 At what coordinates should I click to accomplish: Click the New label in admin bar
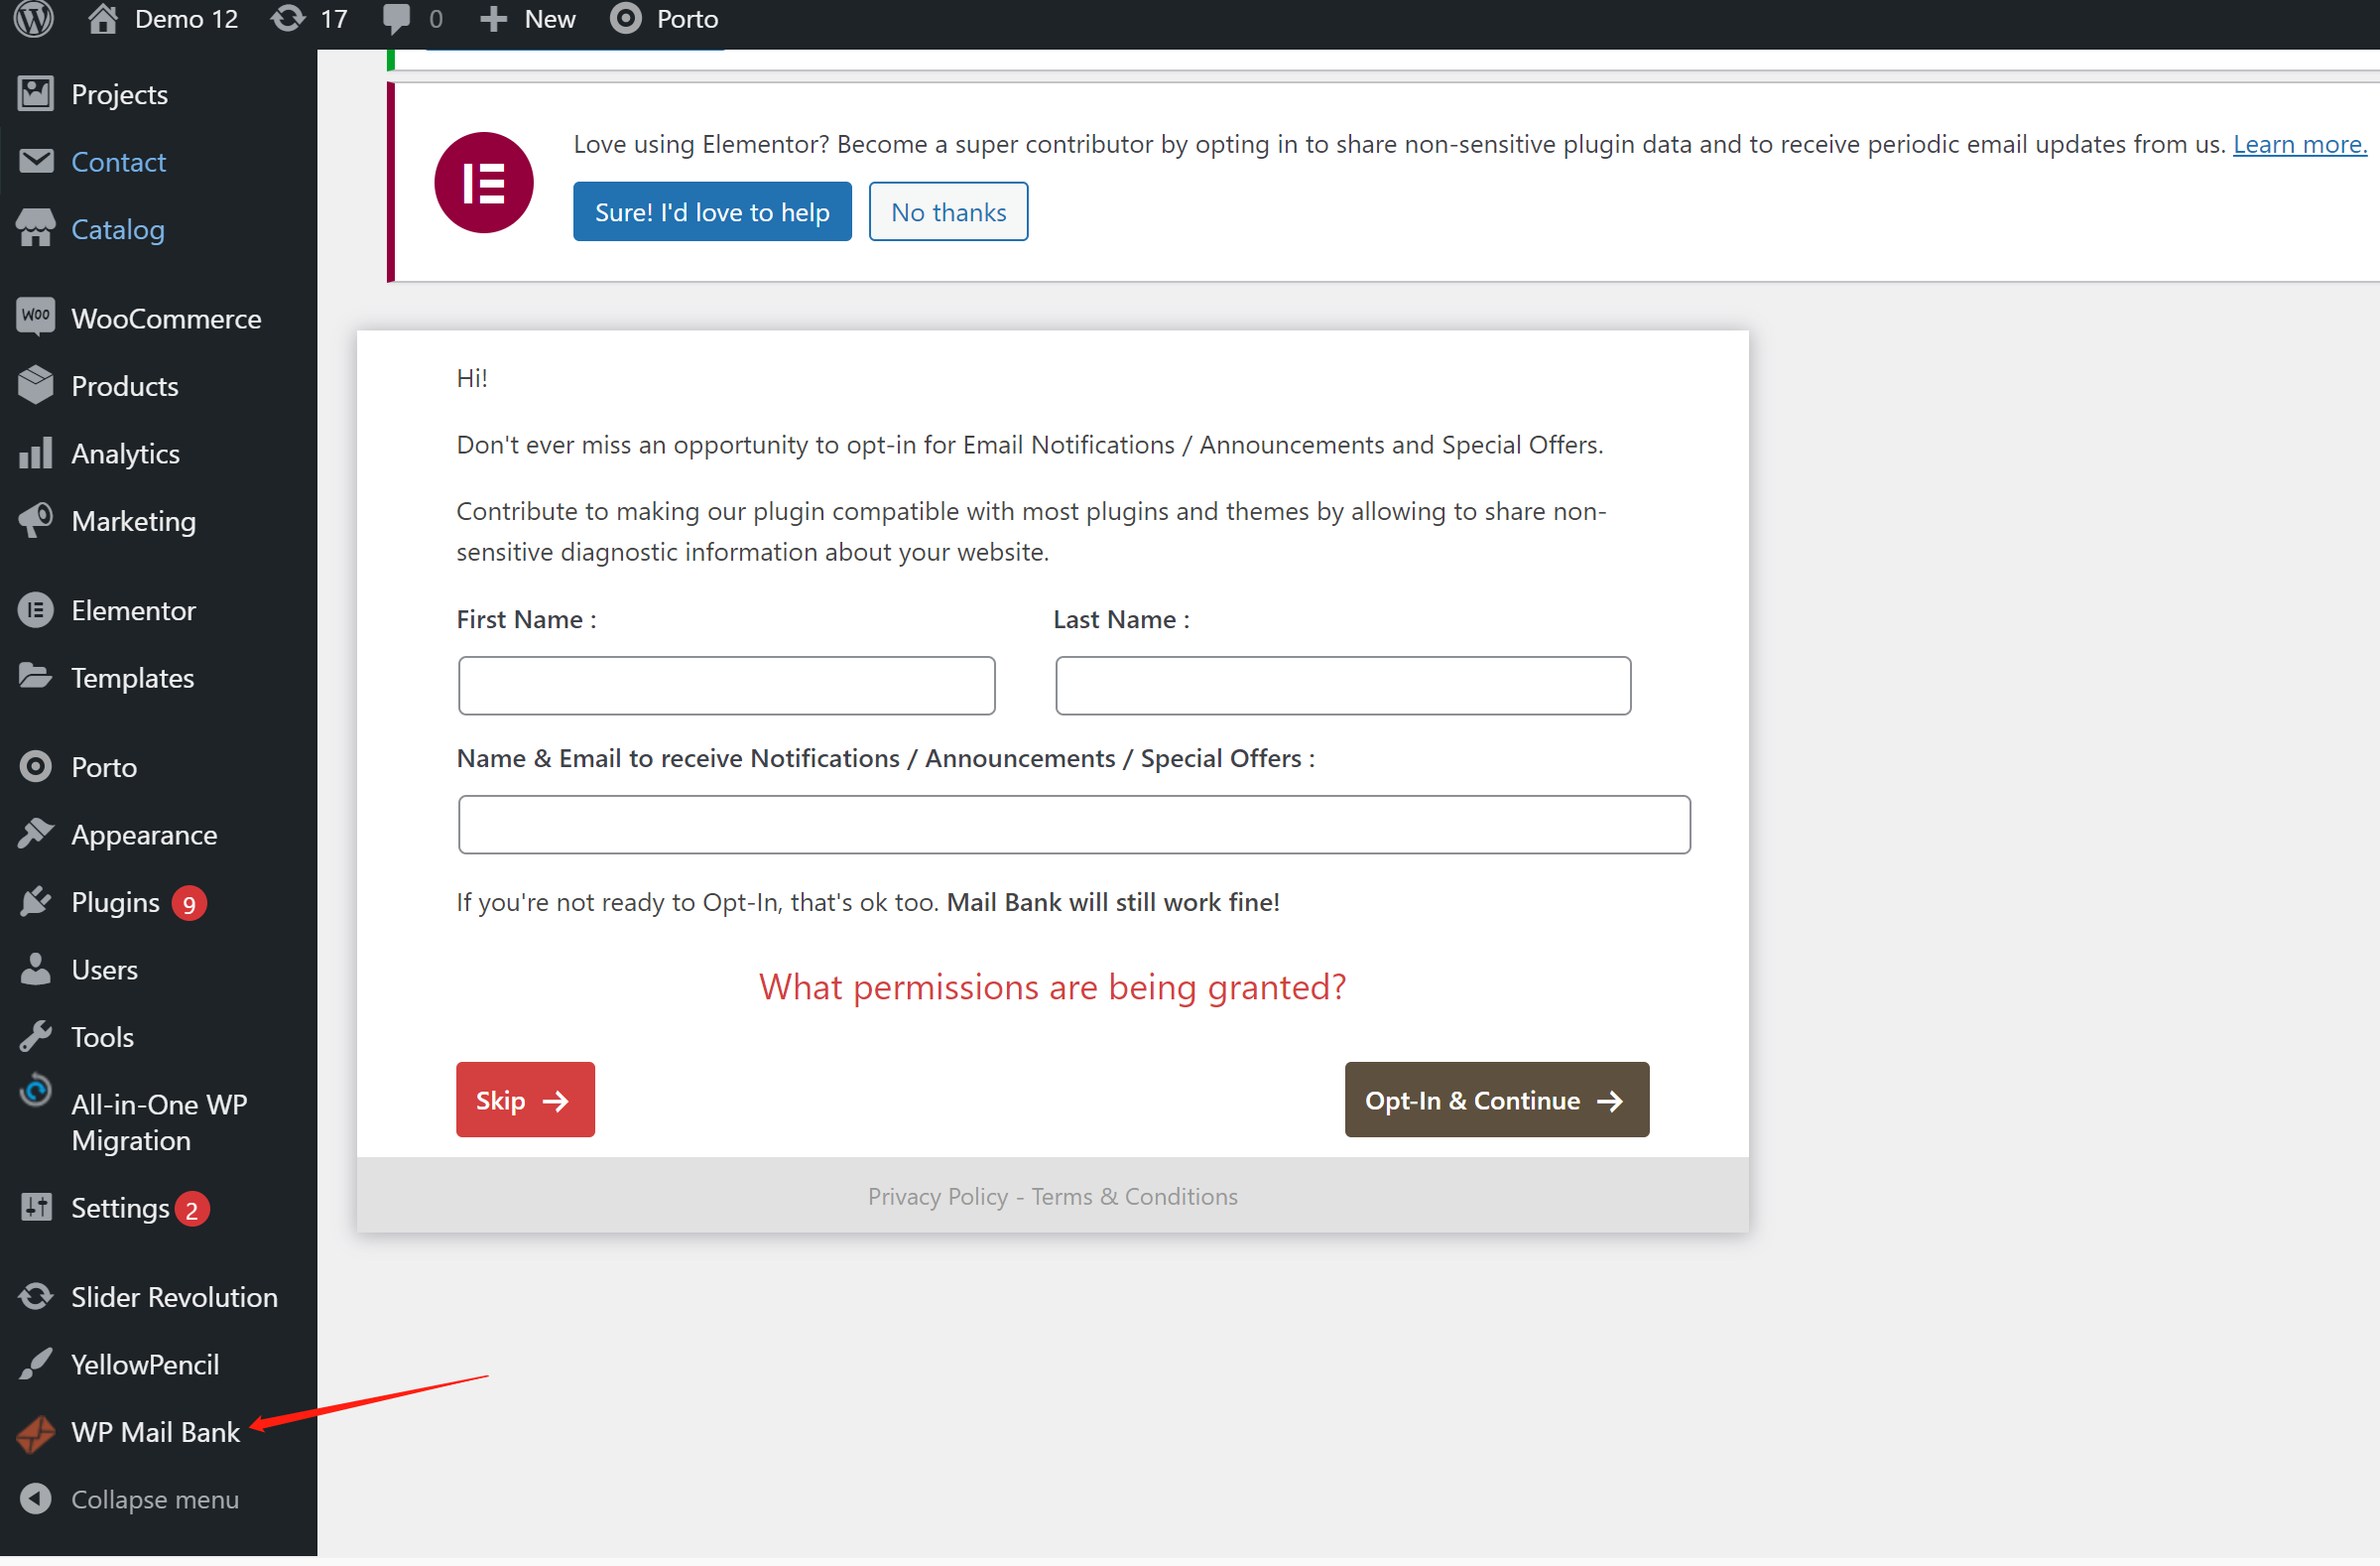coord(550,19)
